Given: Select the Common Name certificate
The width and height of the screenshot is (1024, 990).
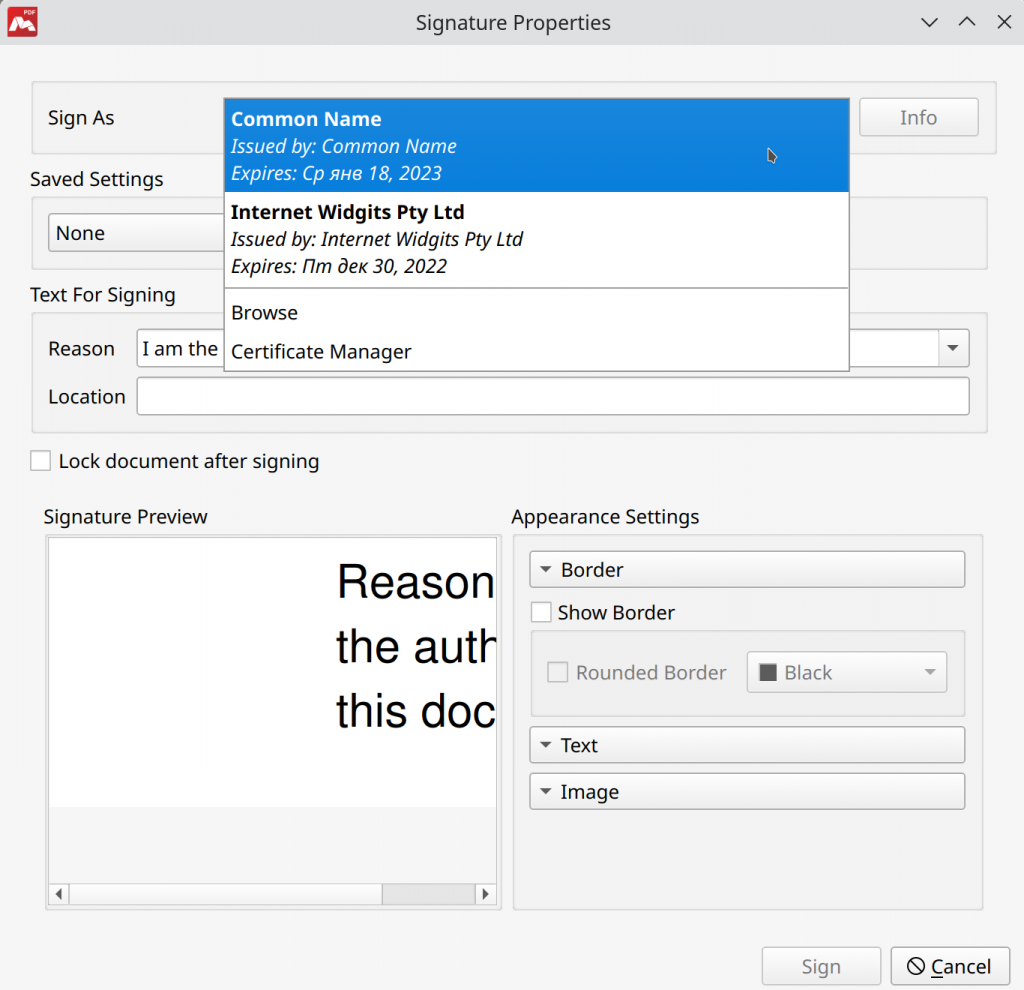Looking at the screenshot, I should (536, 144).
